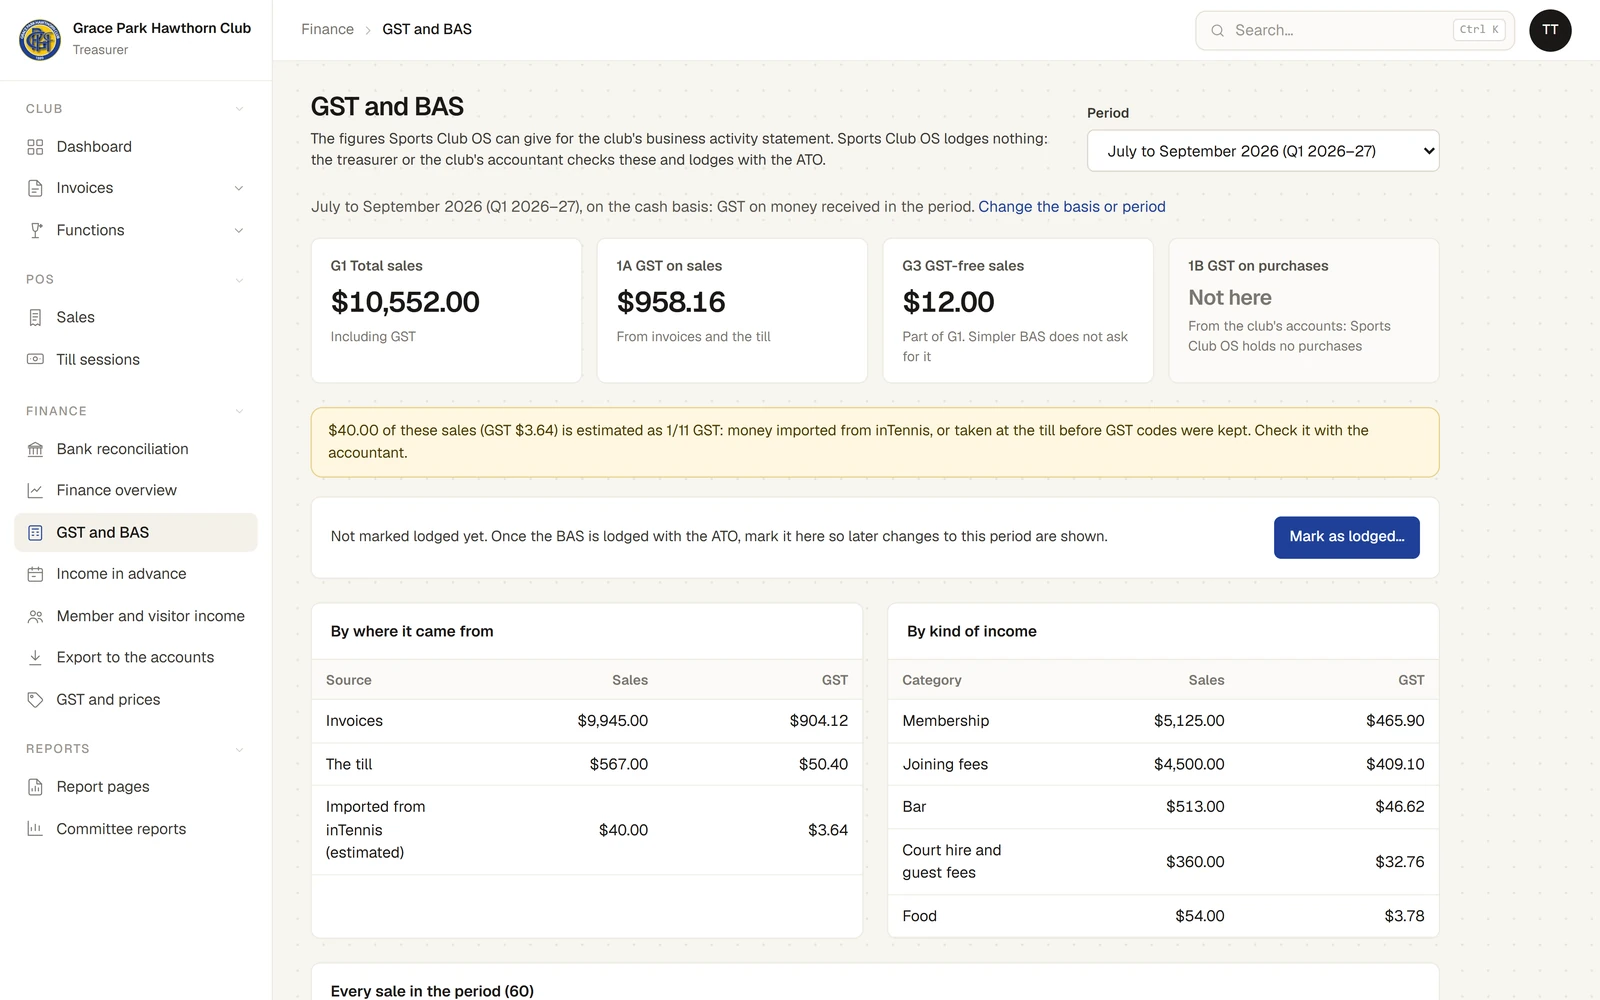Click the Sales receipt icon
Image resolution: width=1600 pixels, height=1000 pixels.
tap(35, 317)
